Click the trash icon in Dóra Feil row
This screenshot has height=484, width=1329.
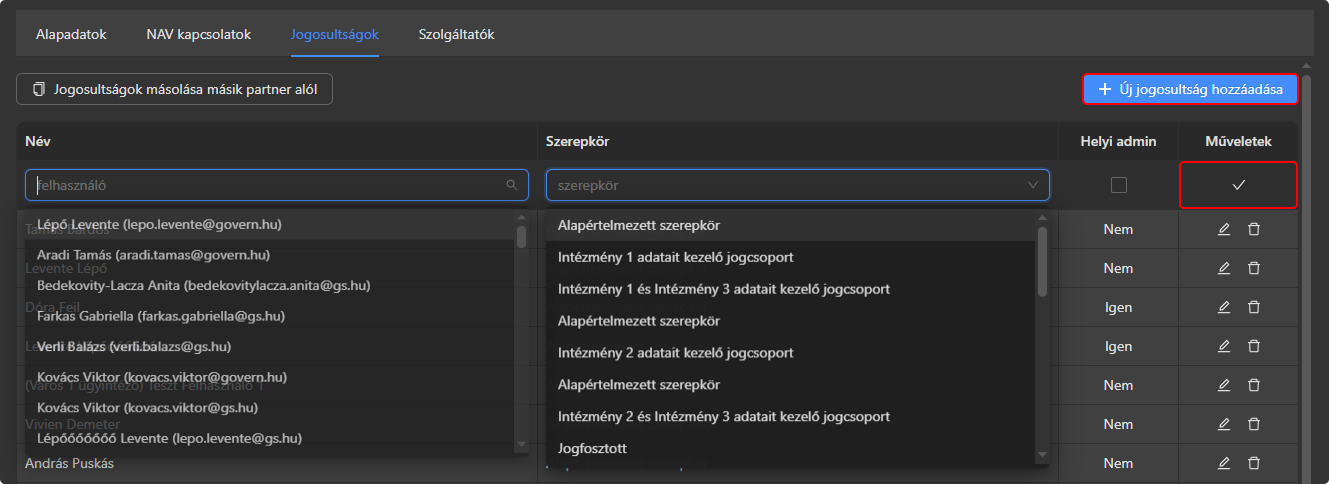pyautogui.click(x=1253, y=307)
